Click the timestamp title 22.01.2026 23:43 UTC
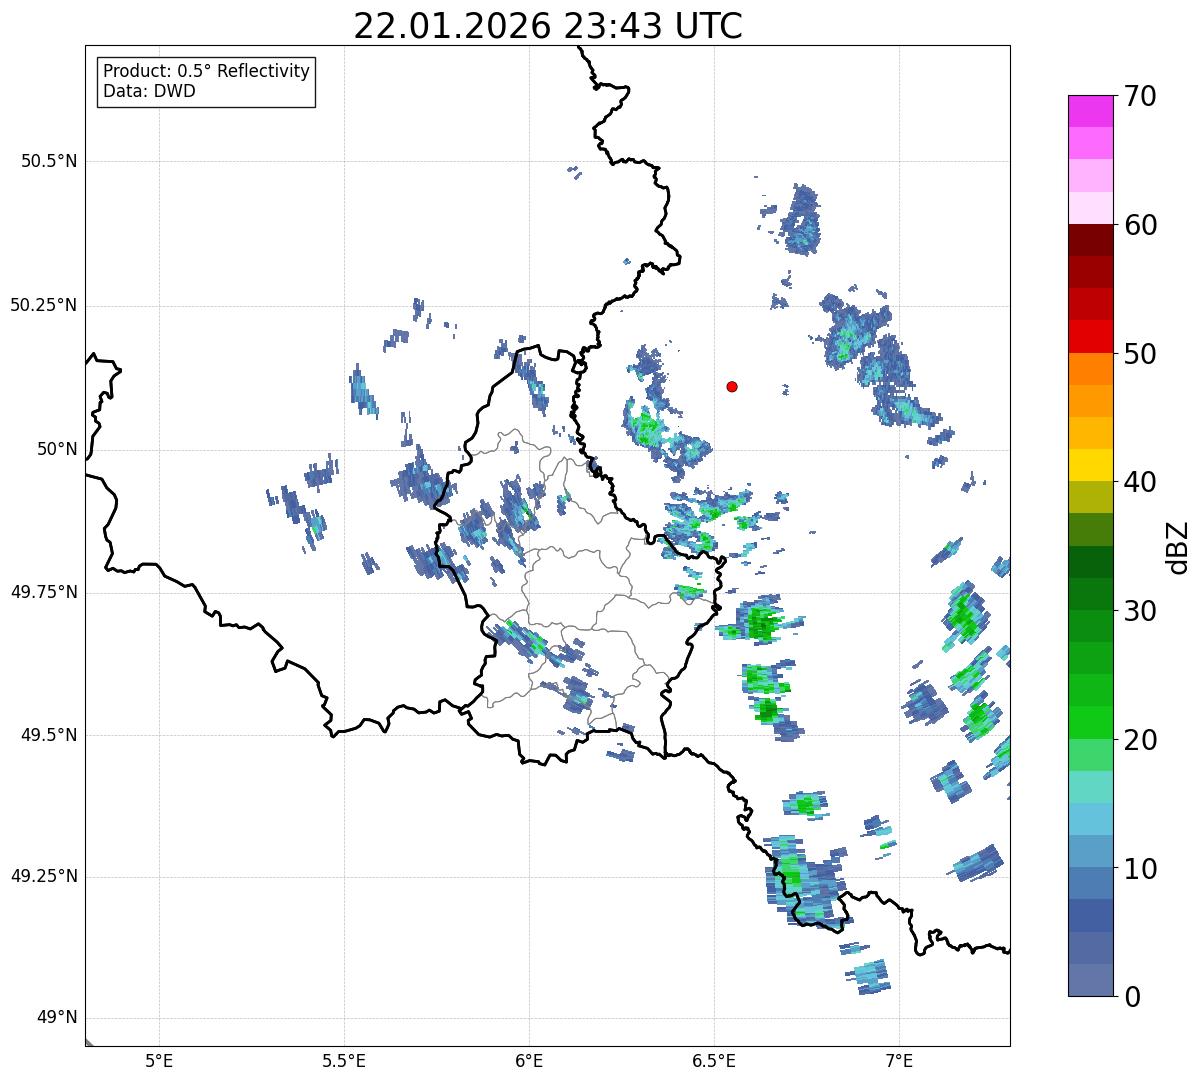This screenshot has width=1202, height=1081. click(548, 26)
